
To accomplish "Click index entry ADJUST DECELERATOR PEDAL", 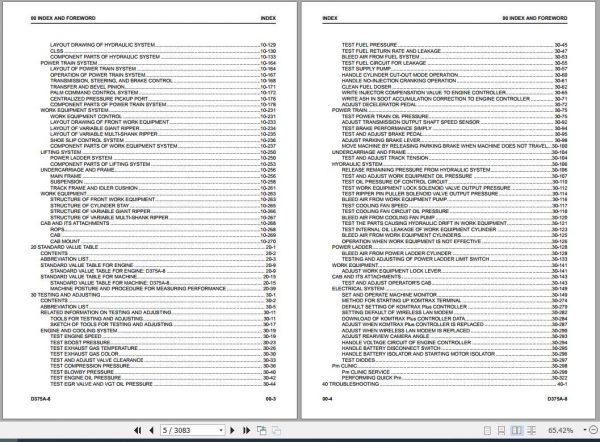I will pyautogui.click(x=379, y=104).
